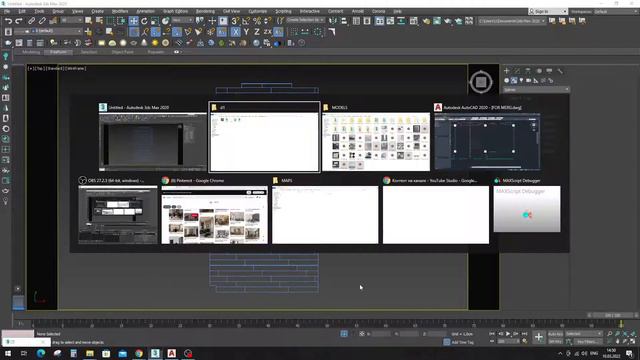Open the selection filter dropdown
Screen dimensions: 640x360
point(72,20)
